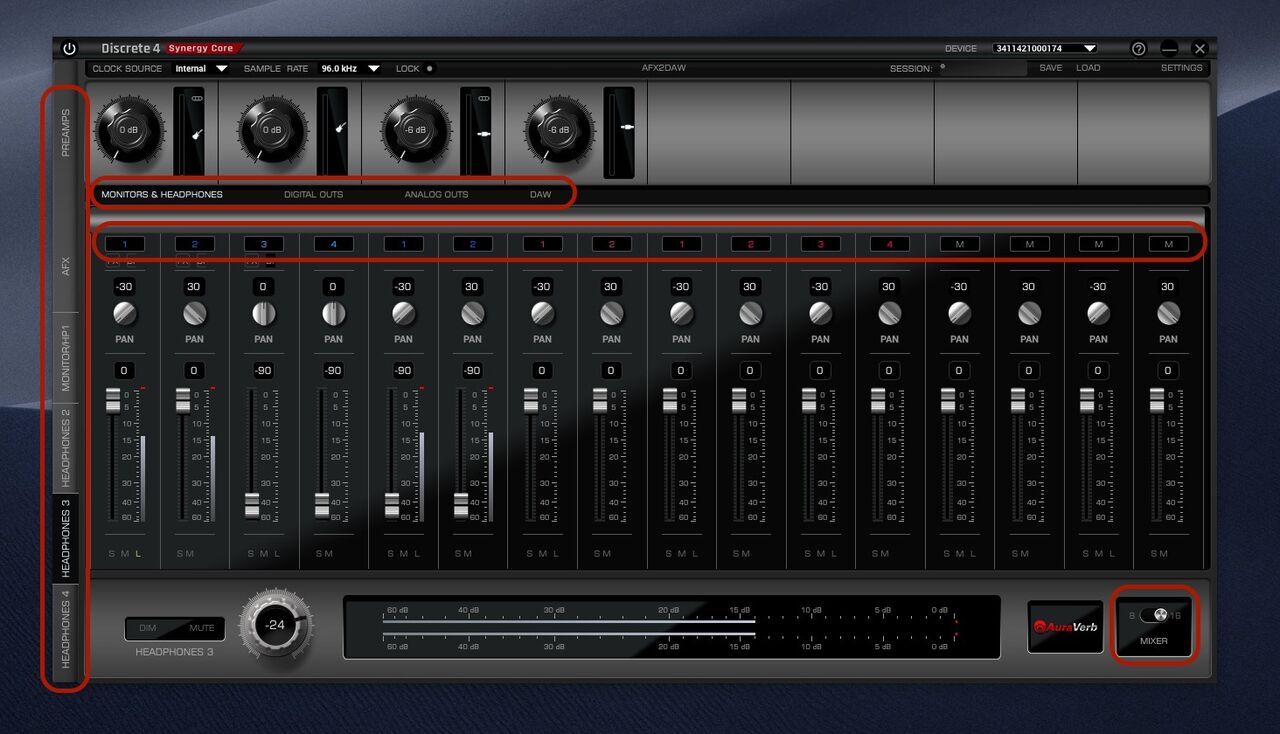Toggle the lit L link on first channel strip
The width and height of the screenshot is (1280, 734).
click(138, 553)
